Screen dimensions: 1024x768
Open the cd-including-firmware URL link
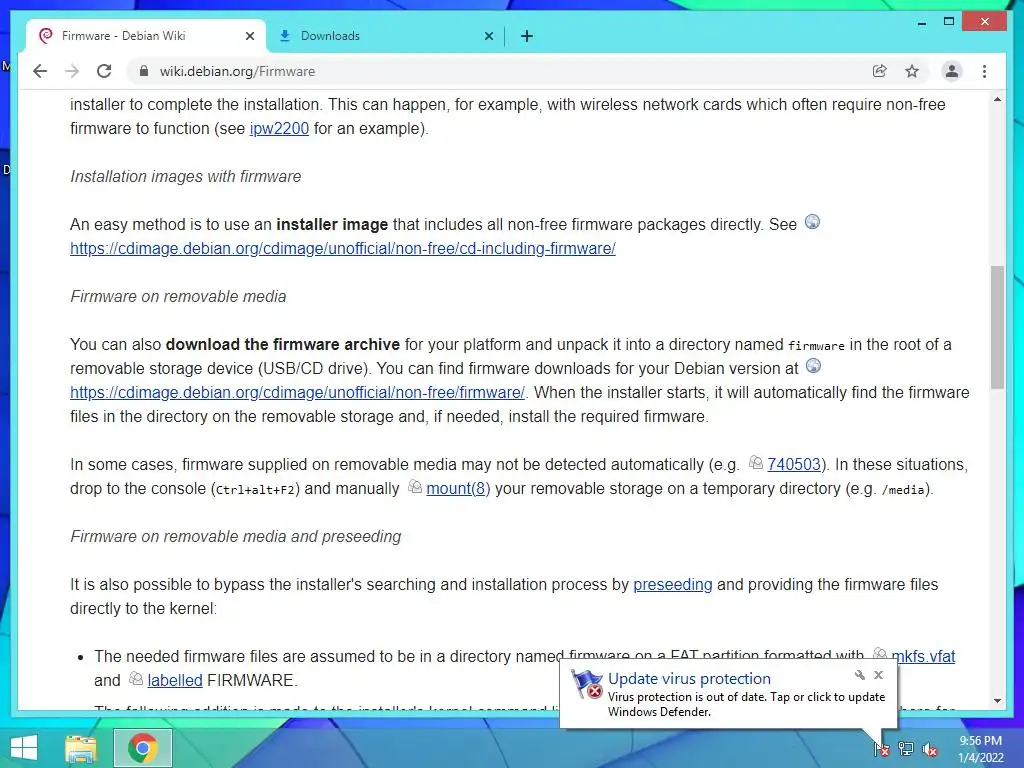click(x=343, y=249)
